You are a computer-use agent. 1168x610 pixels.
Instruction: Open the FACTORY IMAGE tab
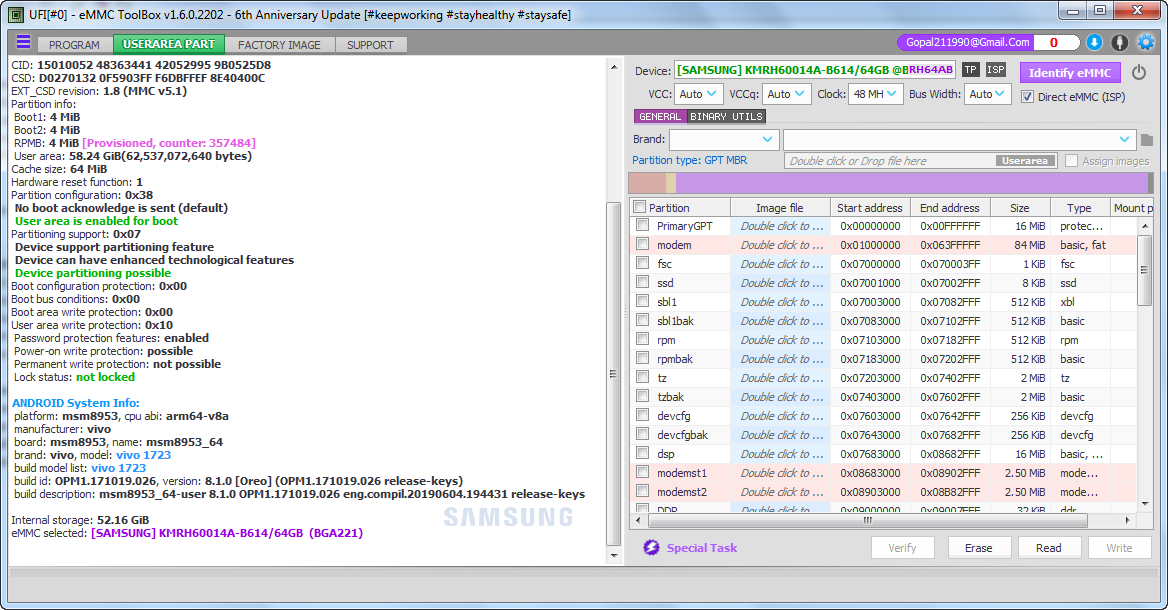279,45
